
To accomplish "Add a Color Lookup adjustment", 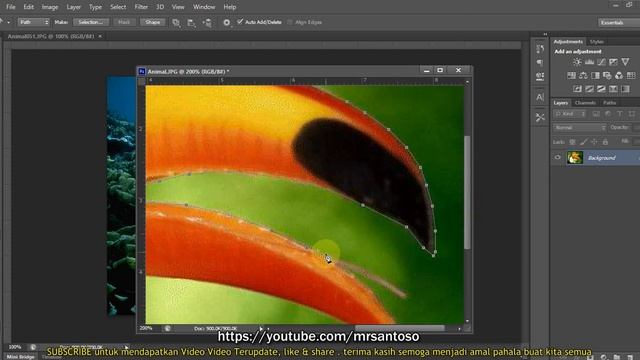I will 631,76.
